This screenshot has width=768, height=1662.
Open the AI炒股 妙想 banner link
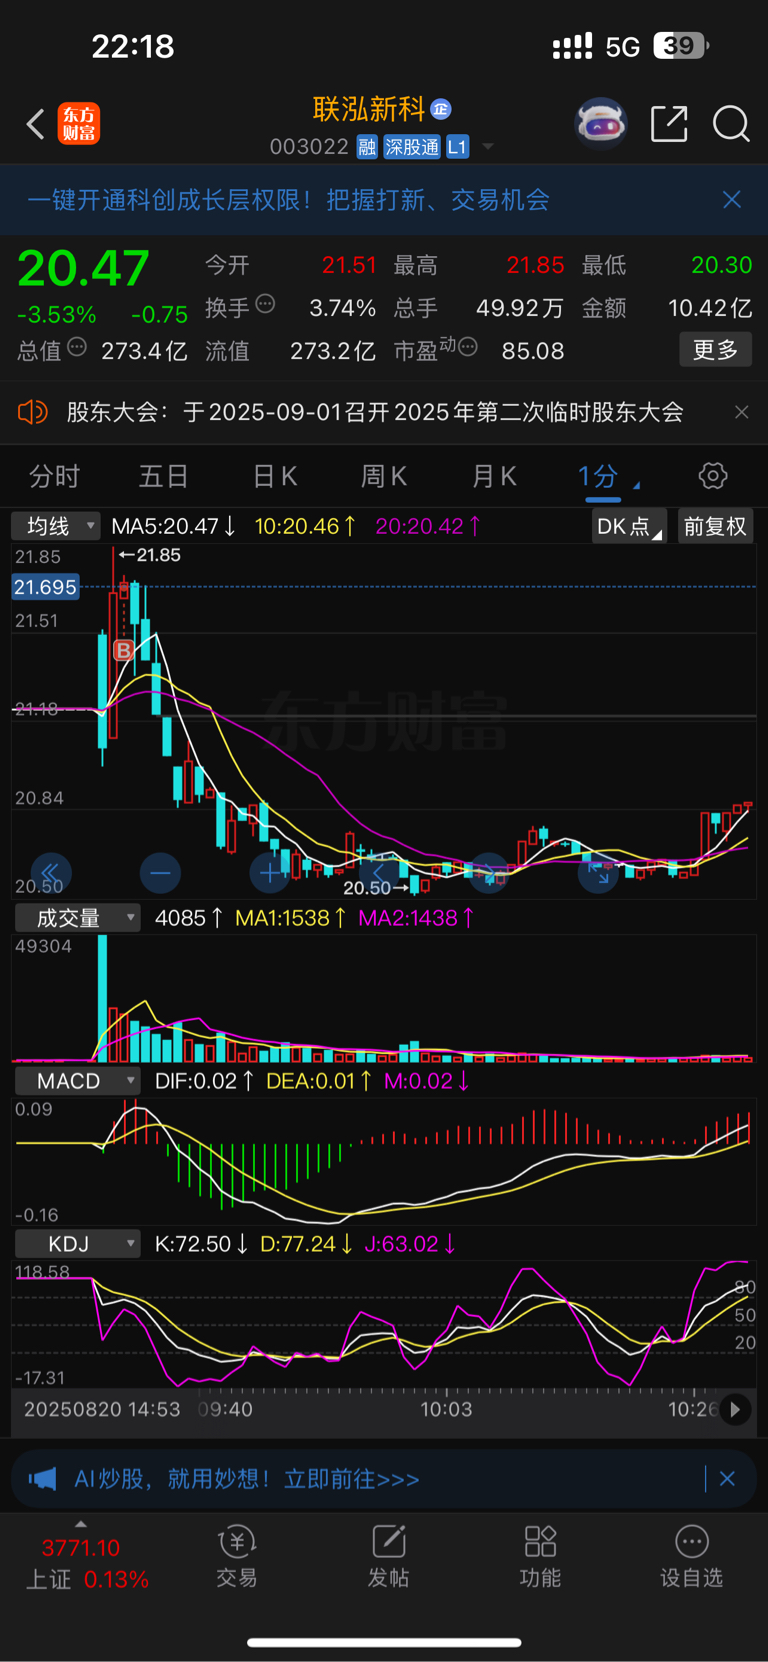coord(247,1479)
